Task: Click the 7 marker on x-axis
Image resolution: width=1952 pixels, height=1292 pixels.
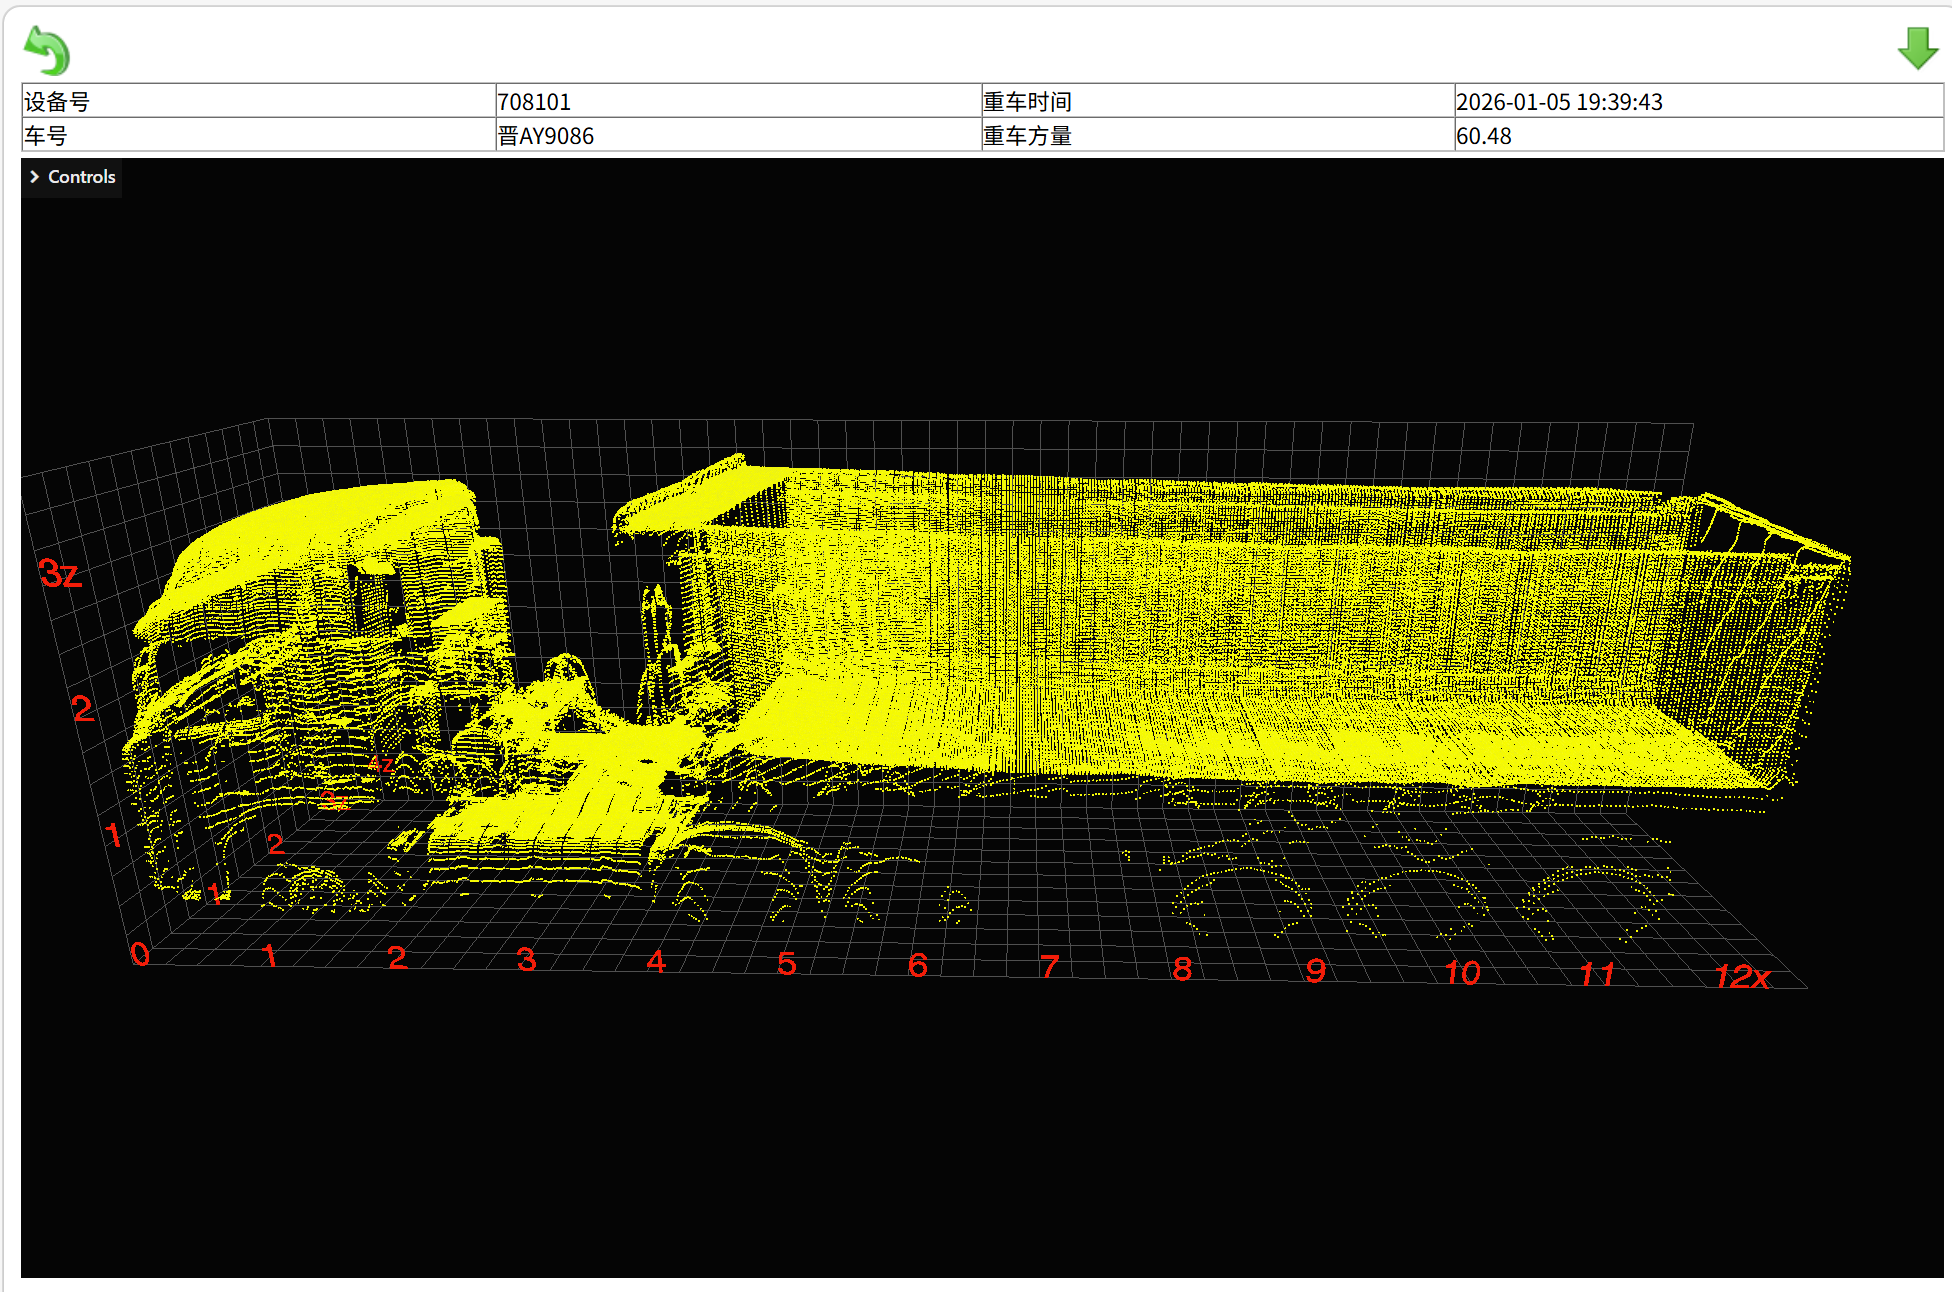Action: tap(1049, 966)
